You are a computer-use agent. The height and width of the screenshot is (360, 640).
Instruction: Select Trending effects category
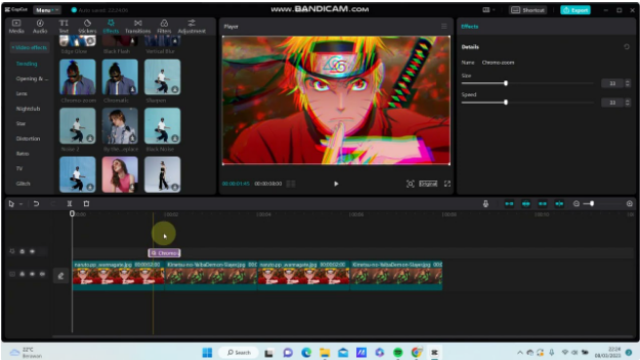27,64
